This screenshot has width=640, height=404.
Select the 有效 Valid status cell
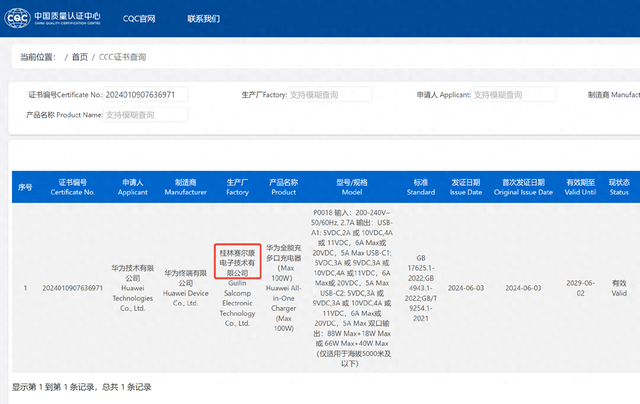(619, 288)
